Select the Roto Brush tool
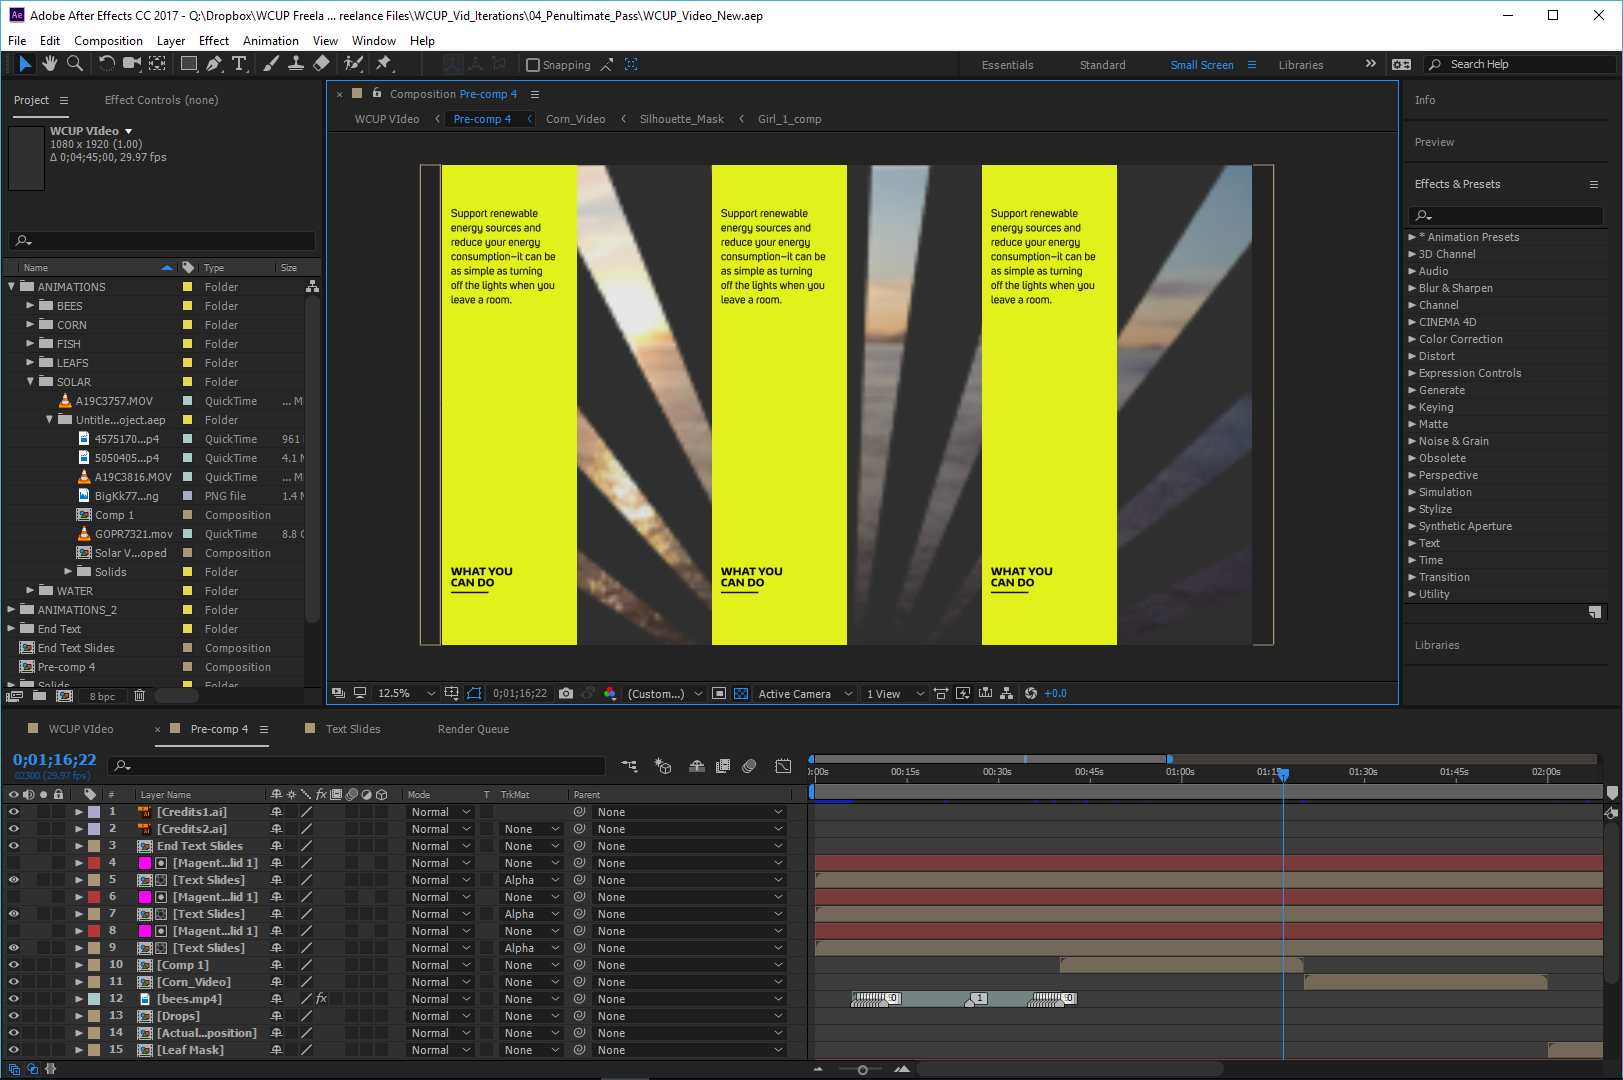Screen dimensions: 1623x1080 pyautogui.click(x=353, y=64)
